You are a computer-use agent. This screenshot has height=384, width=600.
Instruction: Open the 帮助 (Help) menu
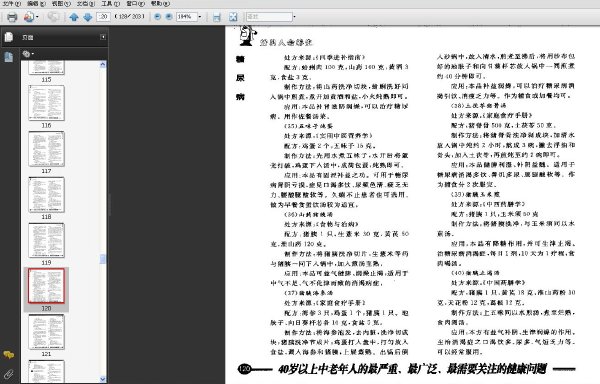tap(160, 3)
